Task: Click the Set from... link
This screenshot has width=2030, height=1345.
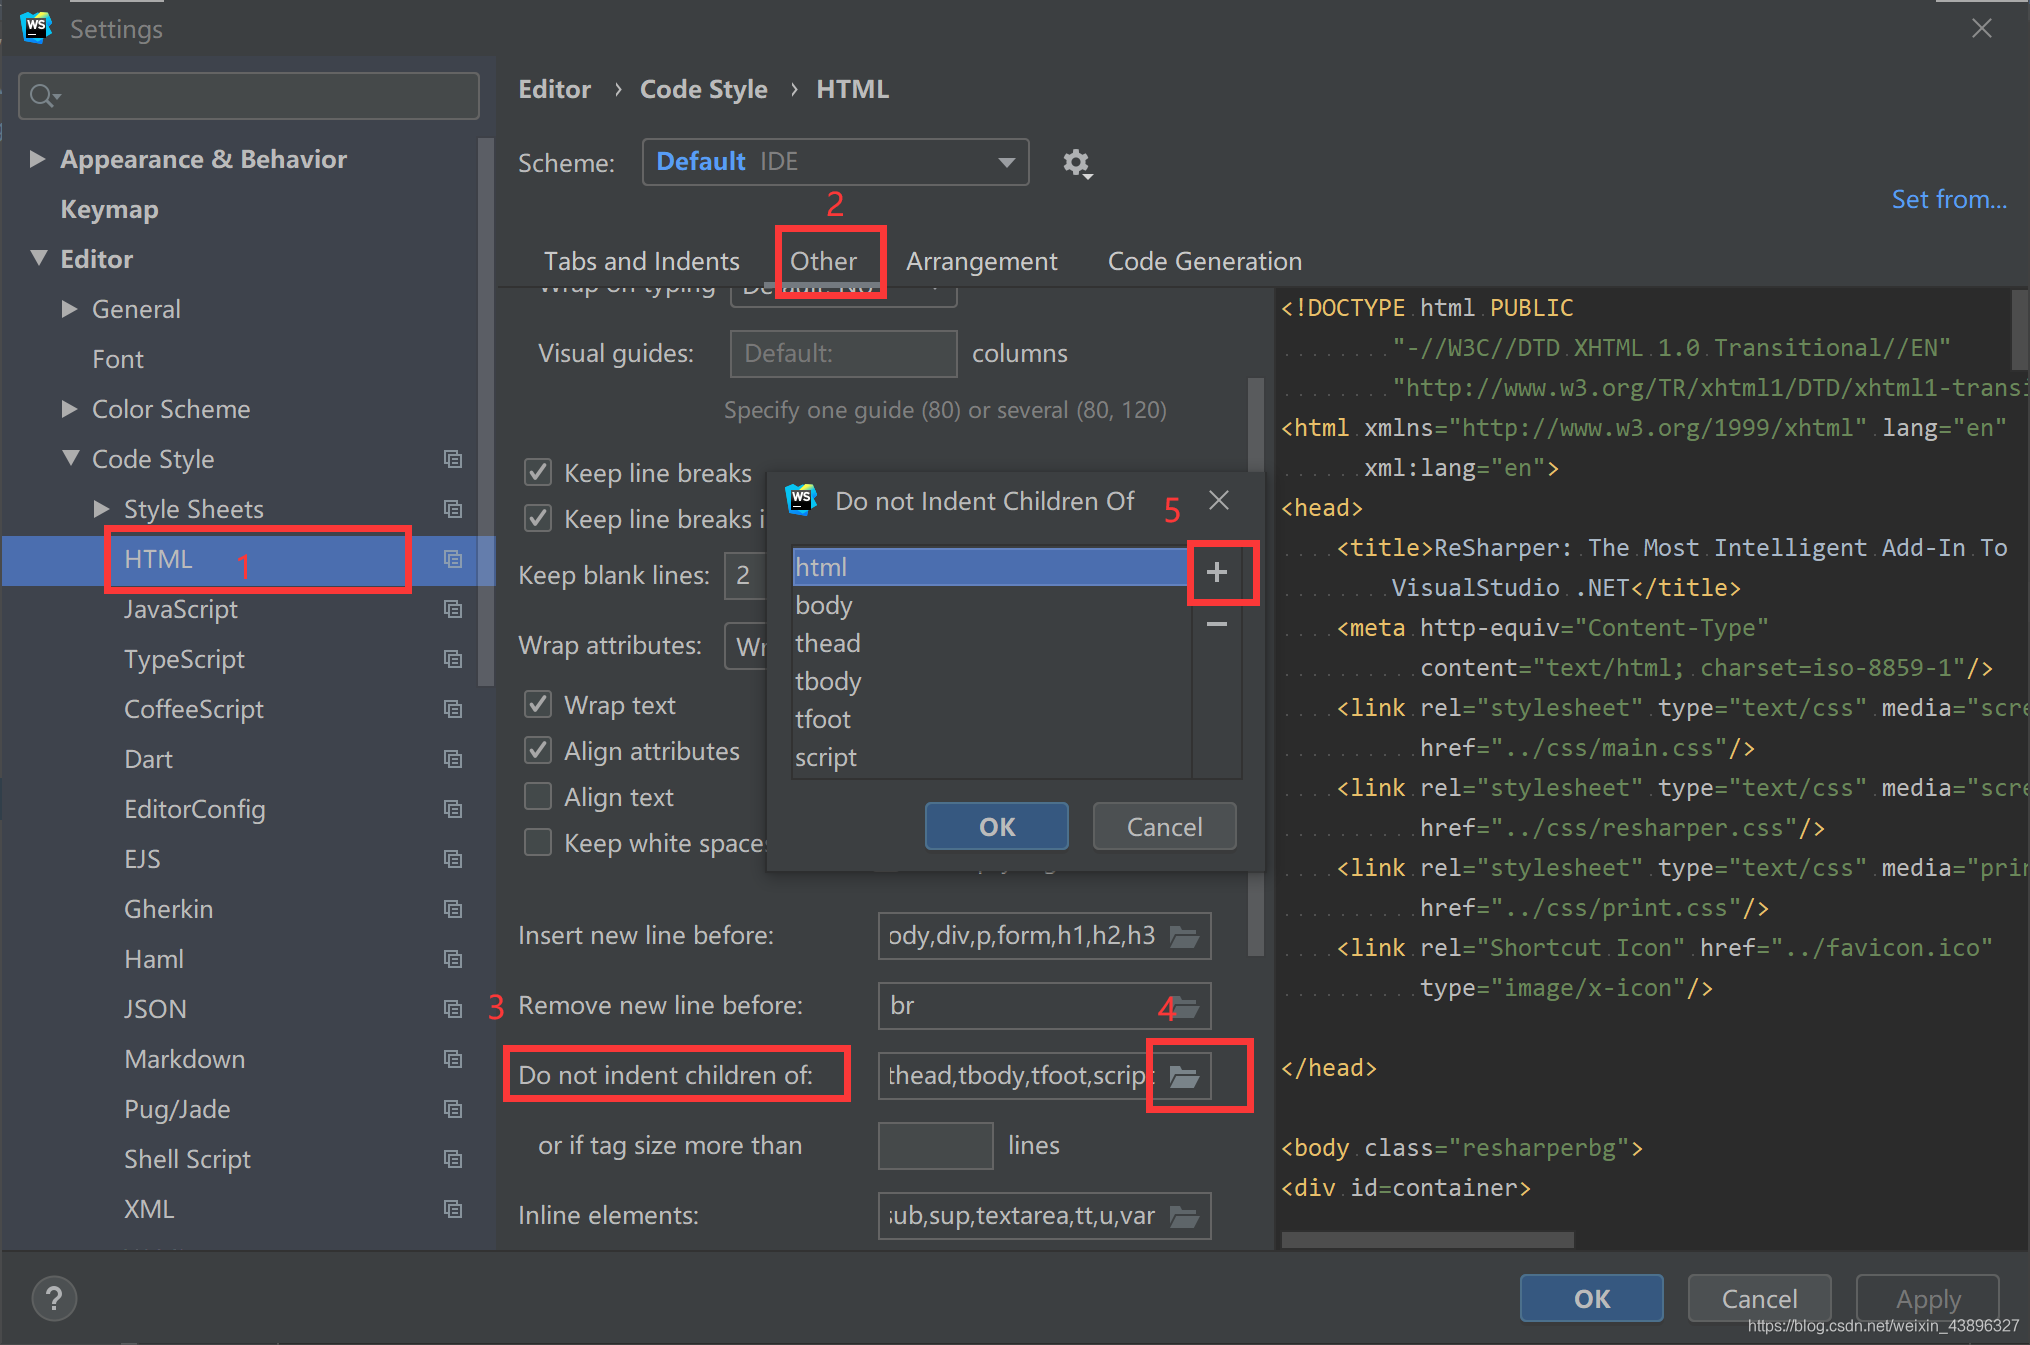Action: pyautogui.click(x=1948, y=199)
